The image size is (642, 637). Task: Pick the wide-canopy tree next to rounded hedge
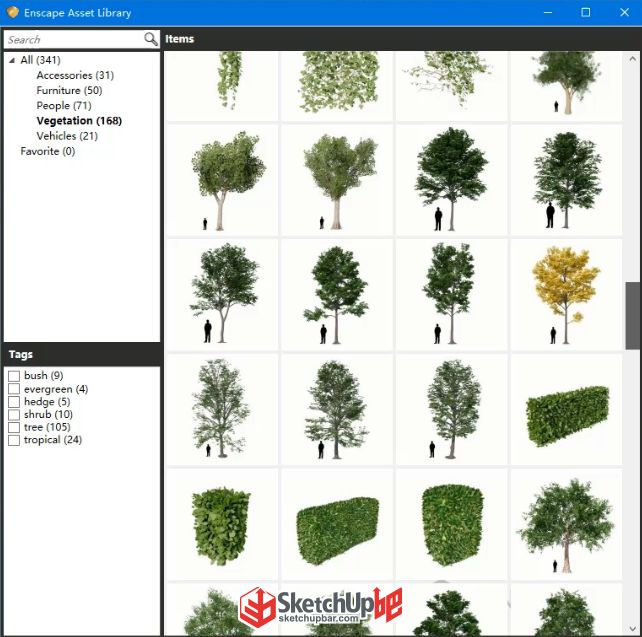[x=566, y=524]
